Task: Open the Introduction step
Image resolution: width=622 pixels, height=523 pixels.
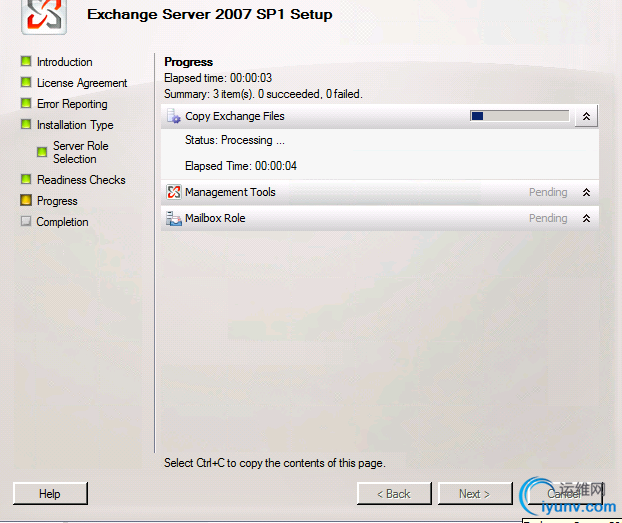Action: [x=65, y=62]
